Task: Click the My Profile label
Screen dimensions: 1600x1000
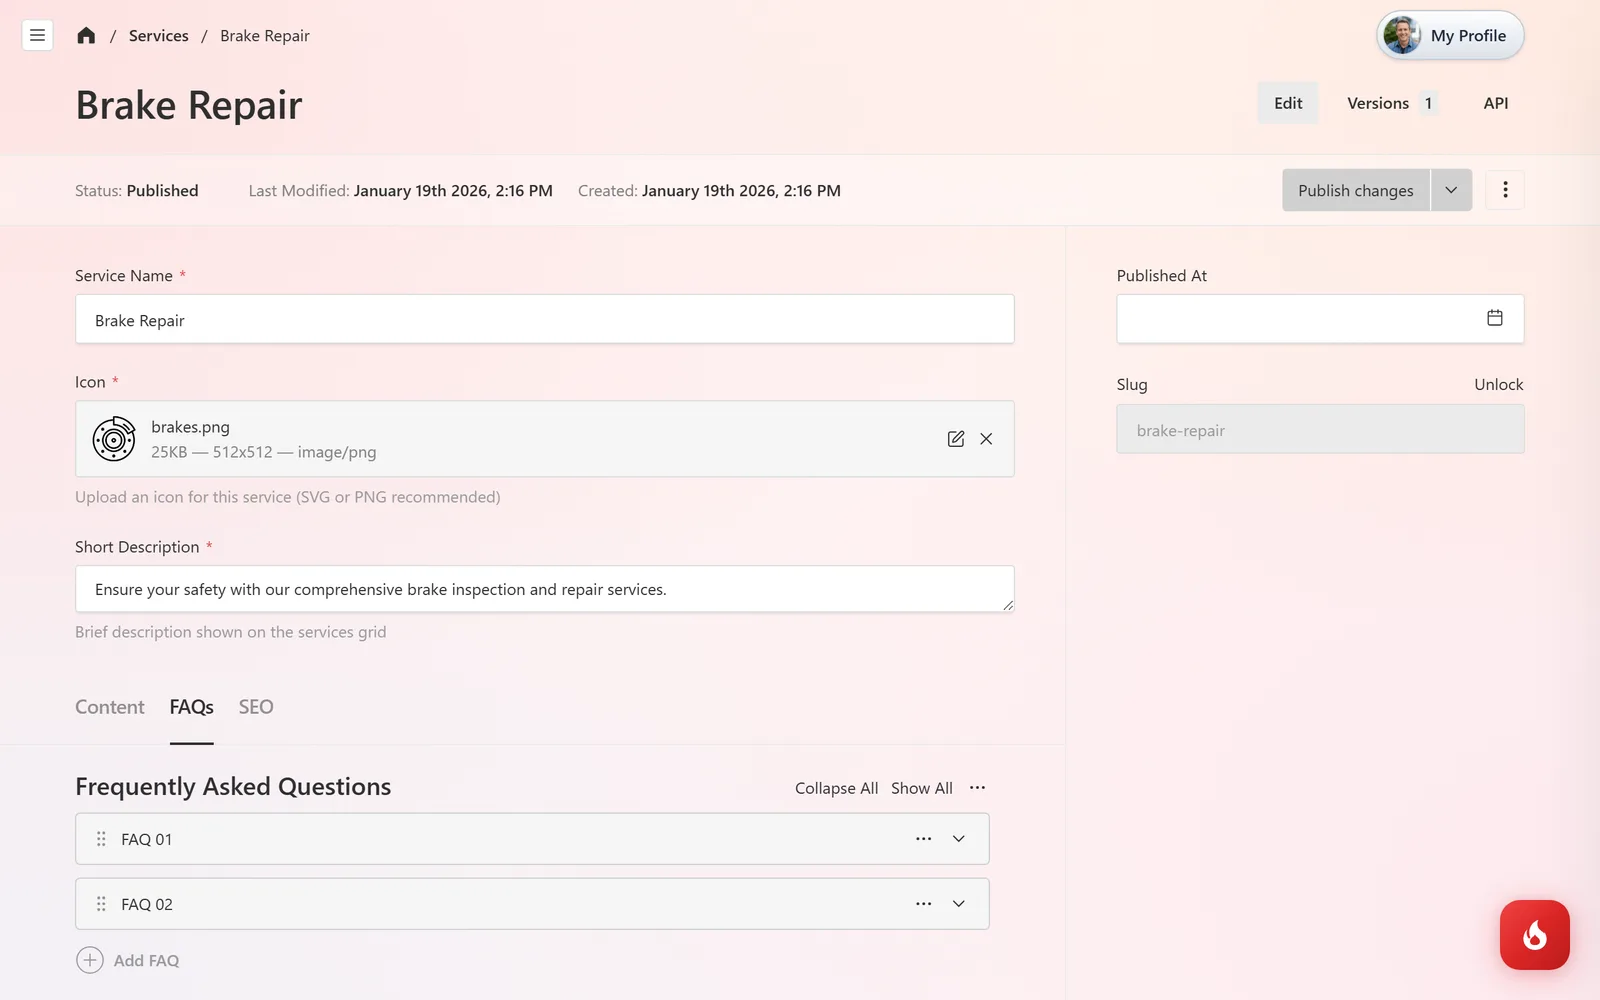Action: coord(1468,35)
